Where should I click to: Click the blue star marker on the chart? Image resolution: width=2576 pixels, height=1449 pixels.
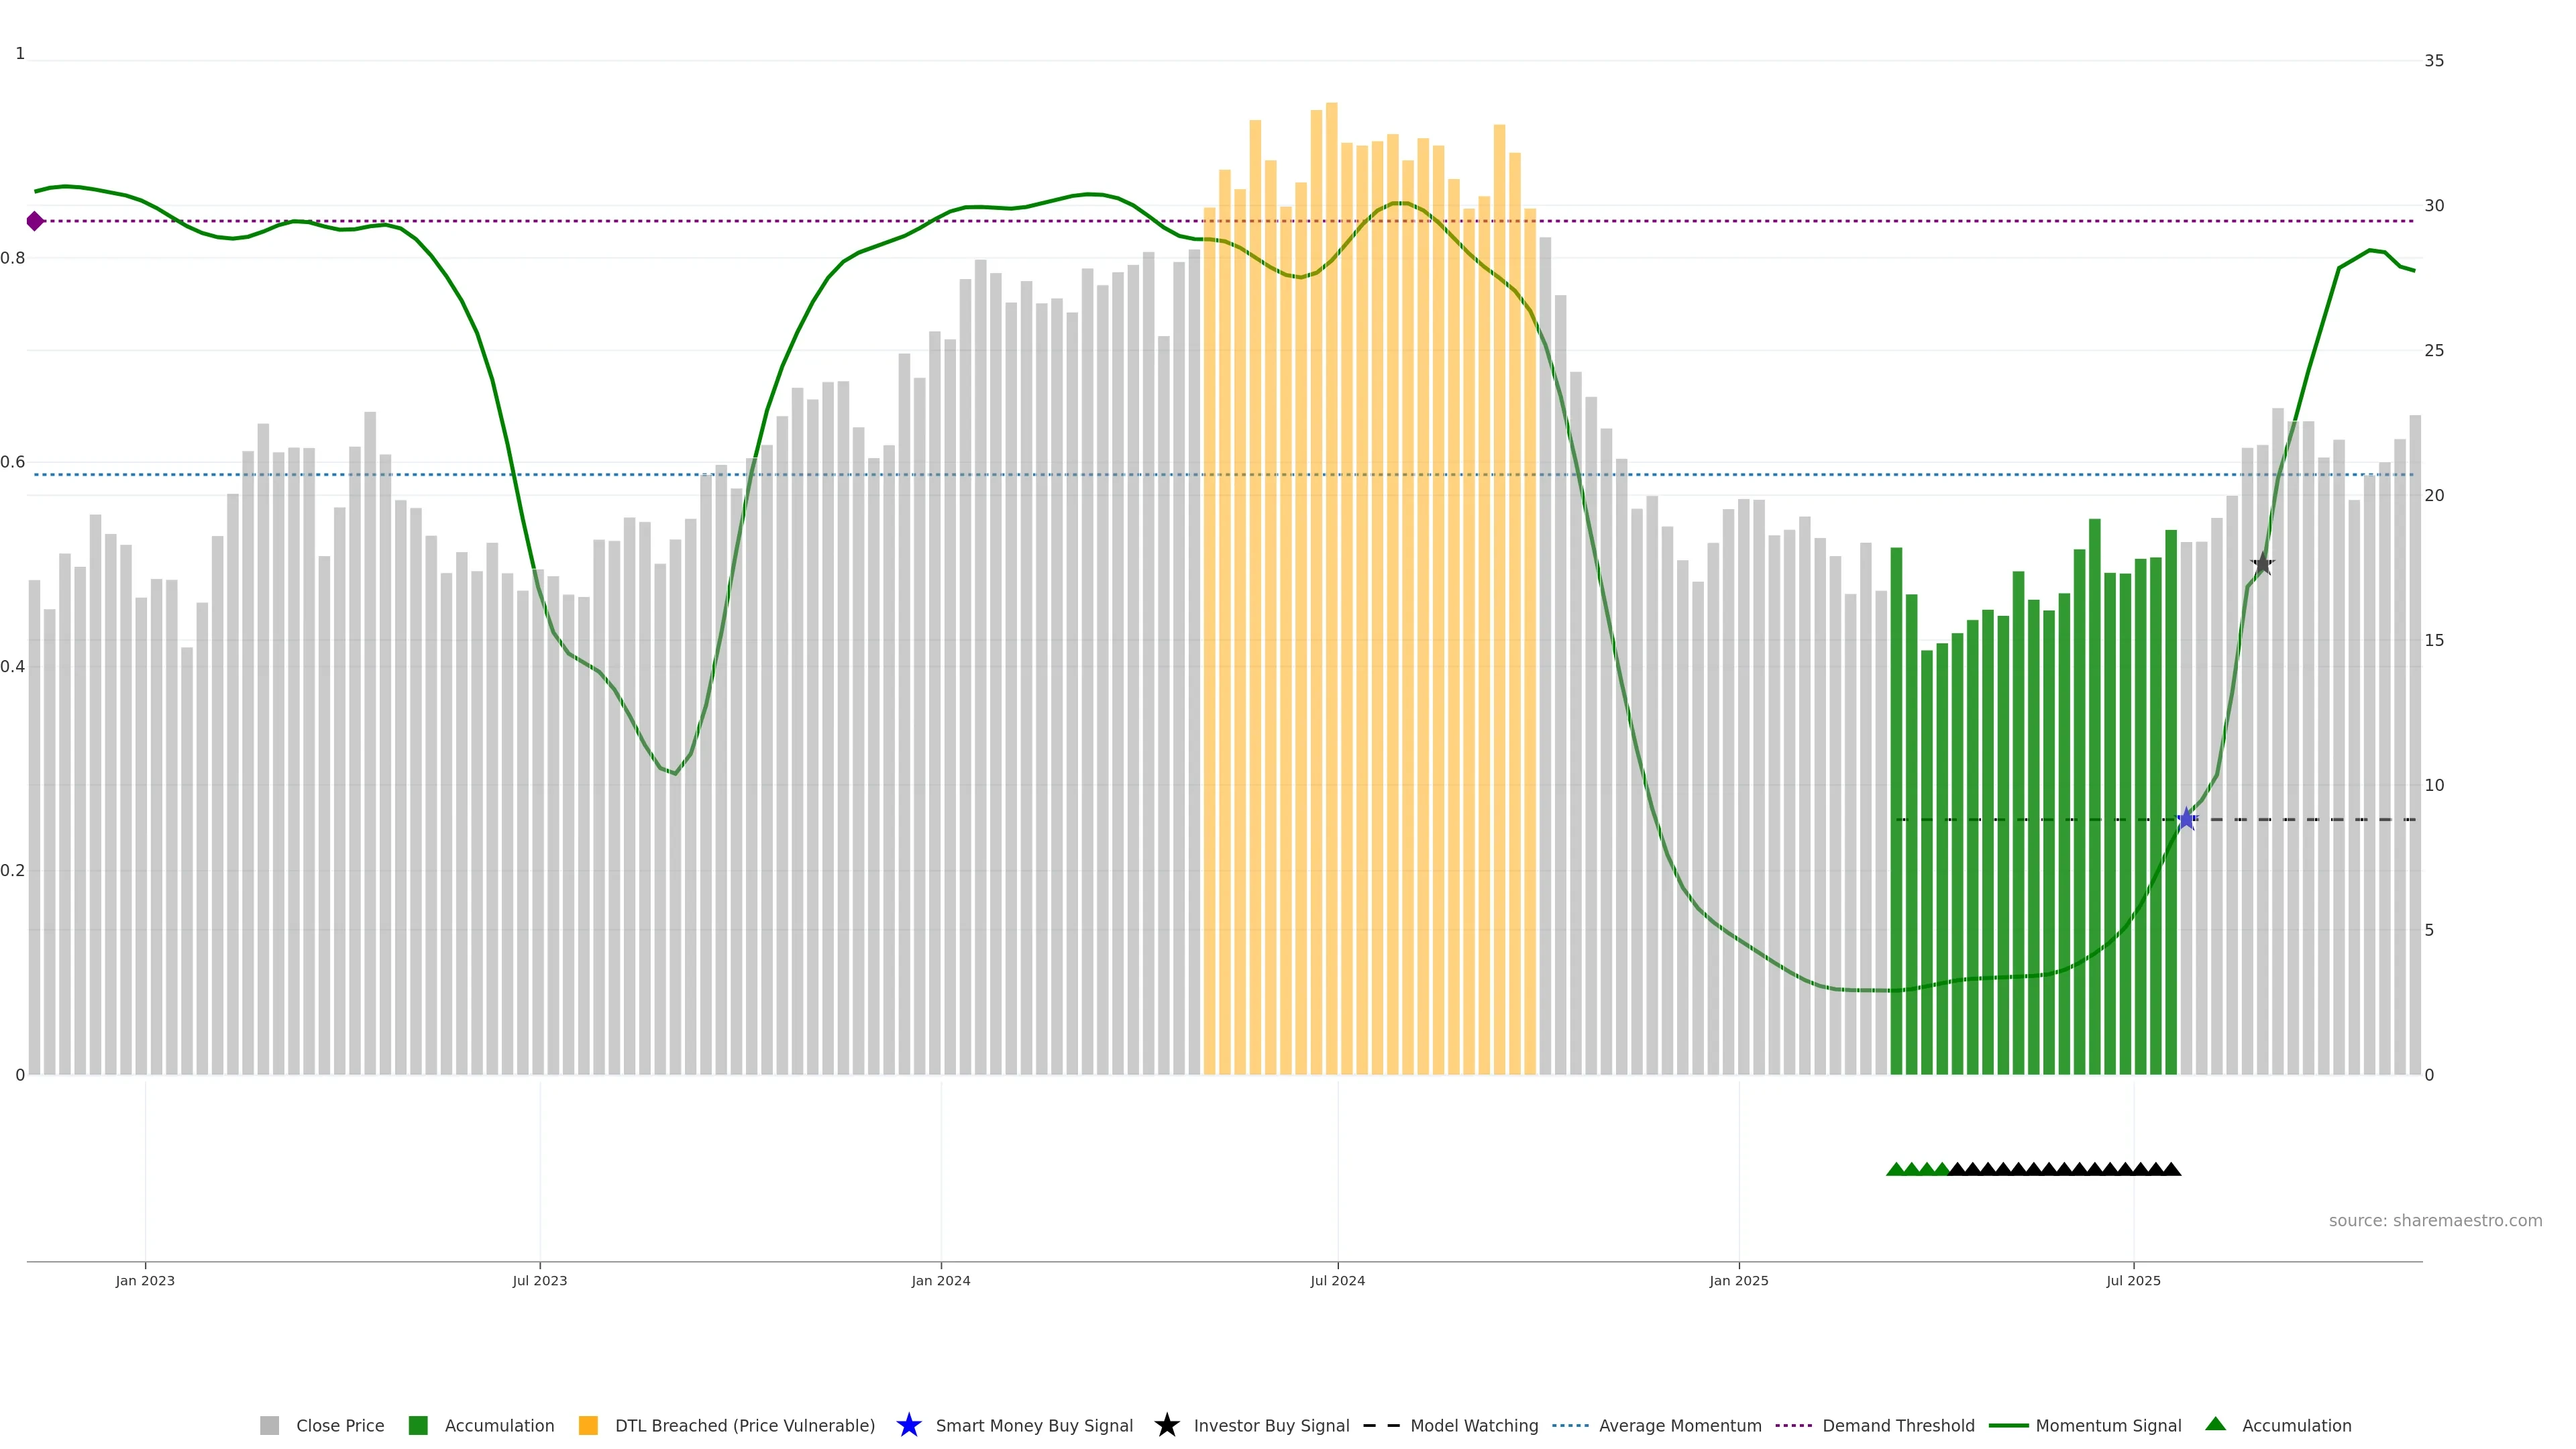pos(2186,819)
